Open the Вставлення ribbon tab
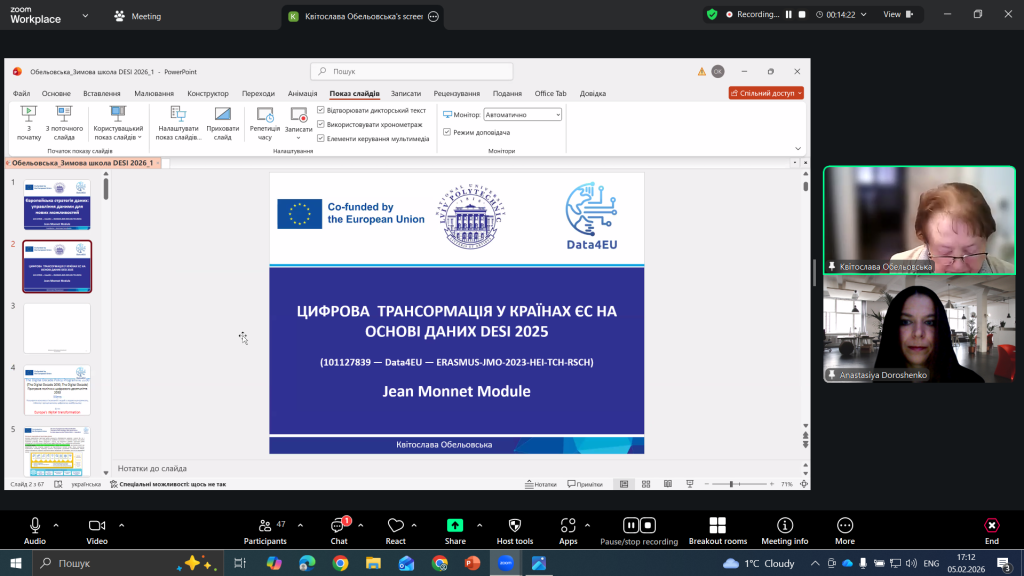This screenshot has height=576, width=1024. 102,93
